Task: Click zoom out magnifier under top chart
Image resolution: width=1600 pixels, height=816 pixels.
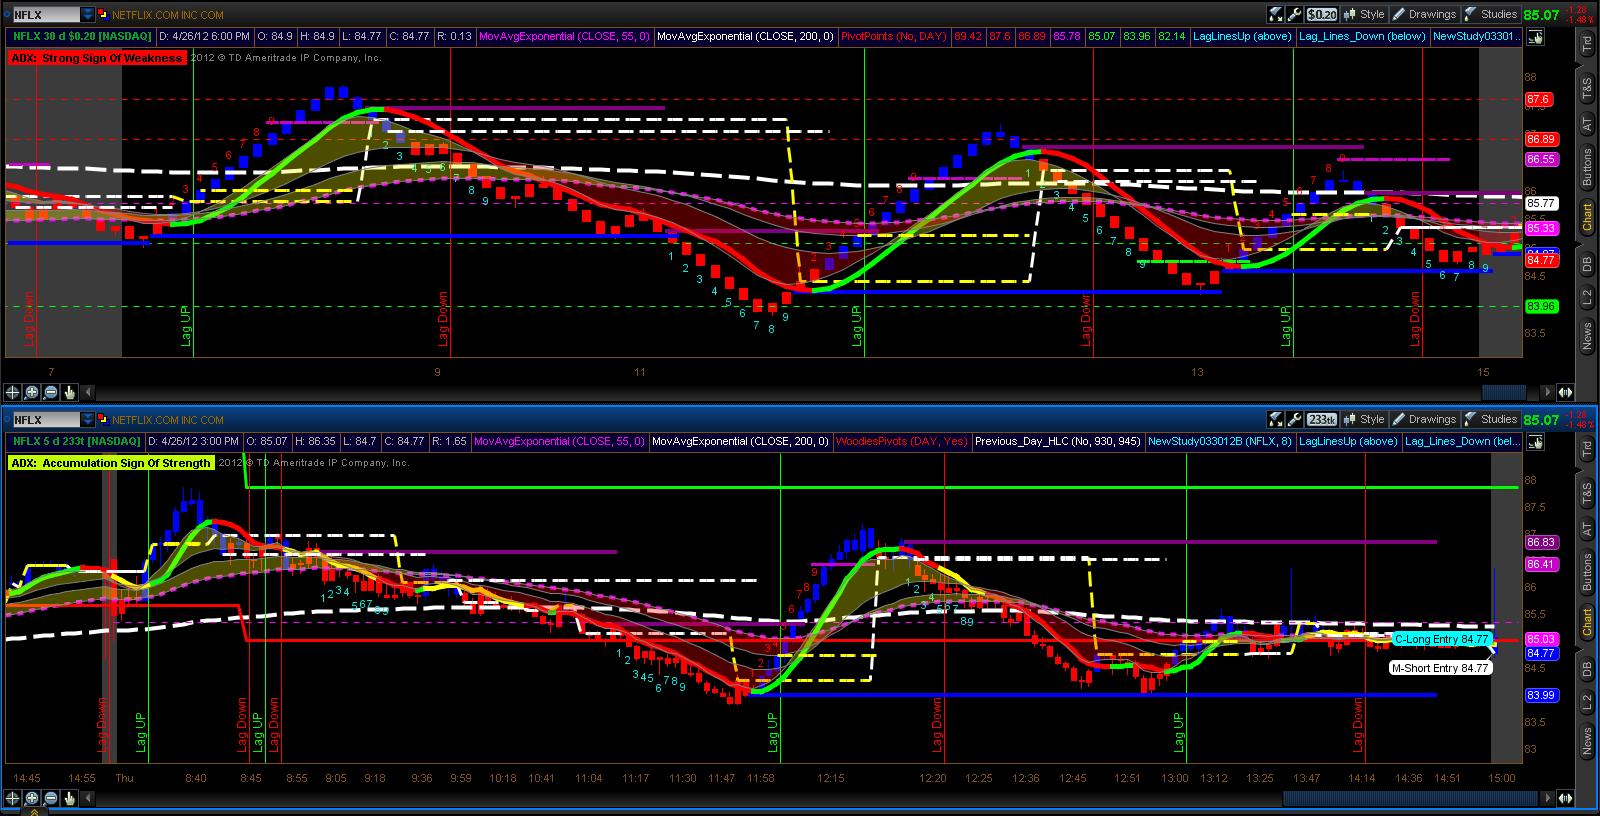Action: [x=51, y=393]
